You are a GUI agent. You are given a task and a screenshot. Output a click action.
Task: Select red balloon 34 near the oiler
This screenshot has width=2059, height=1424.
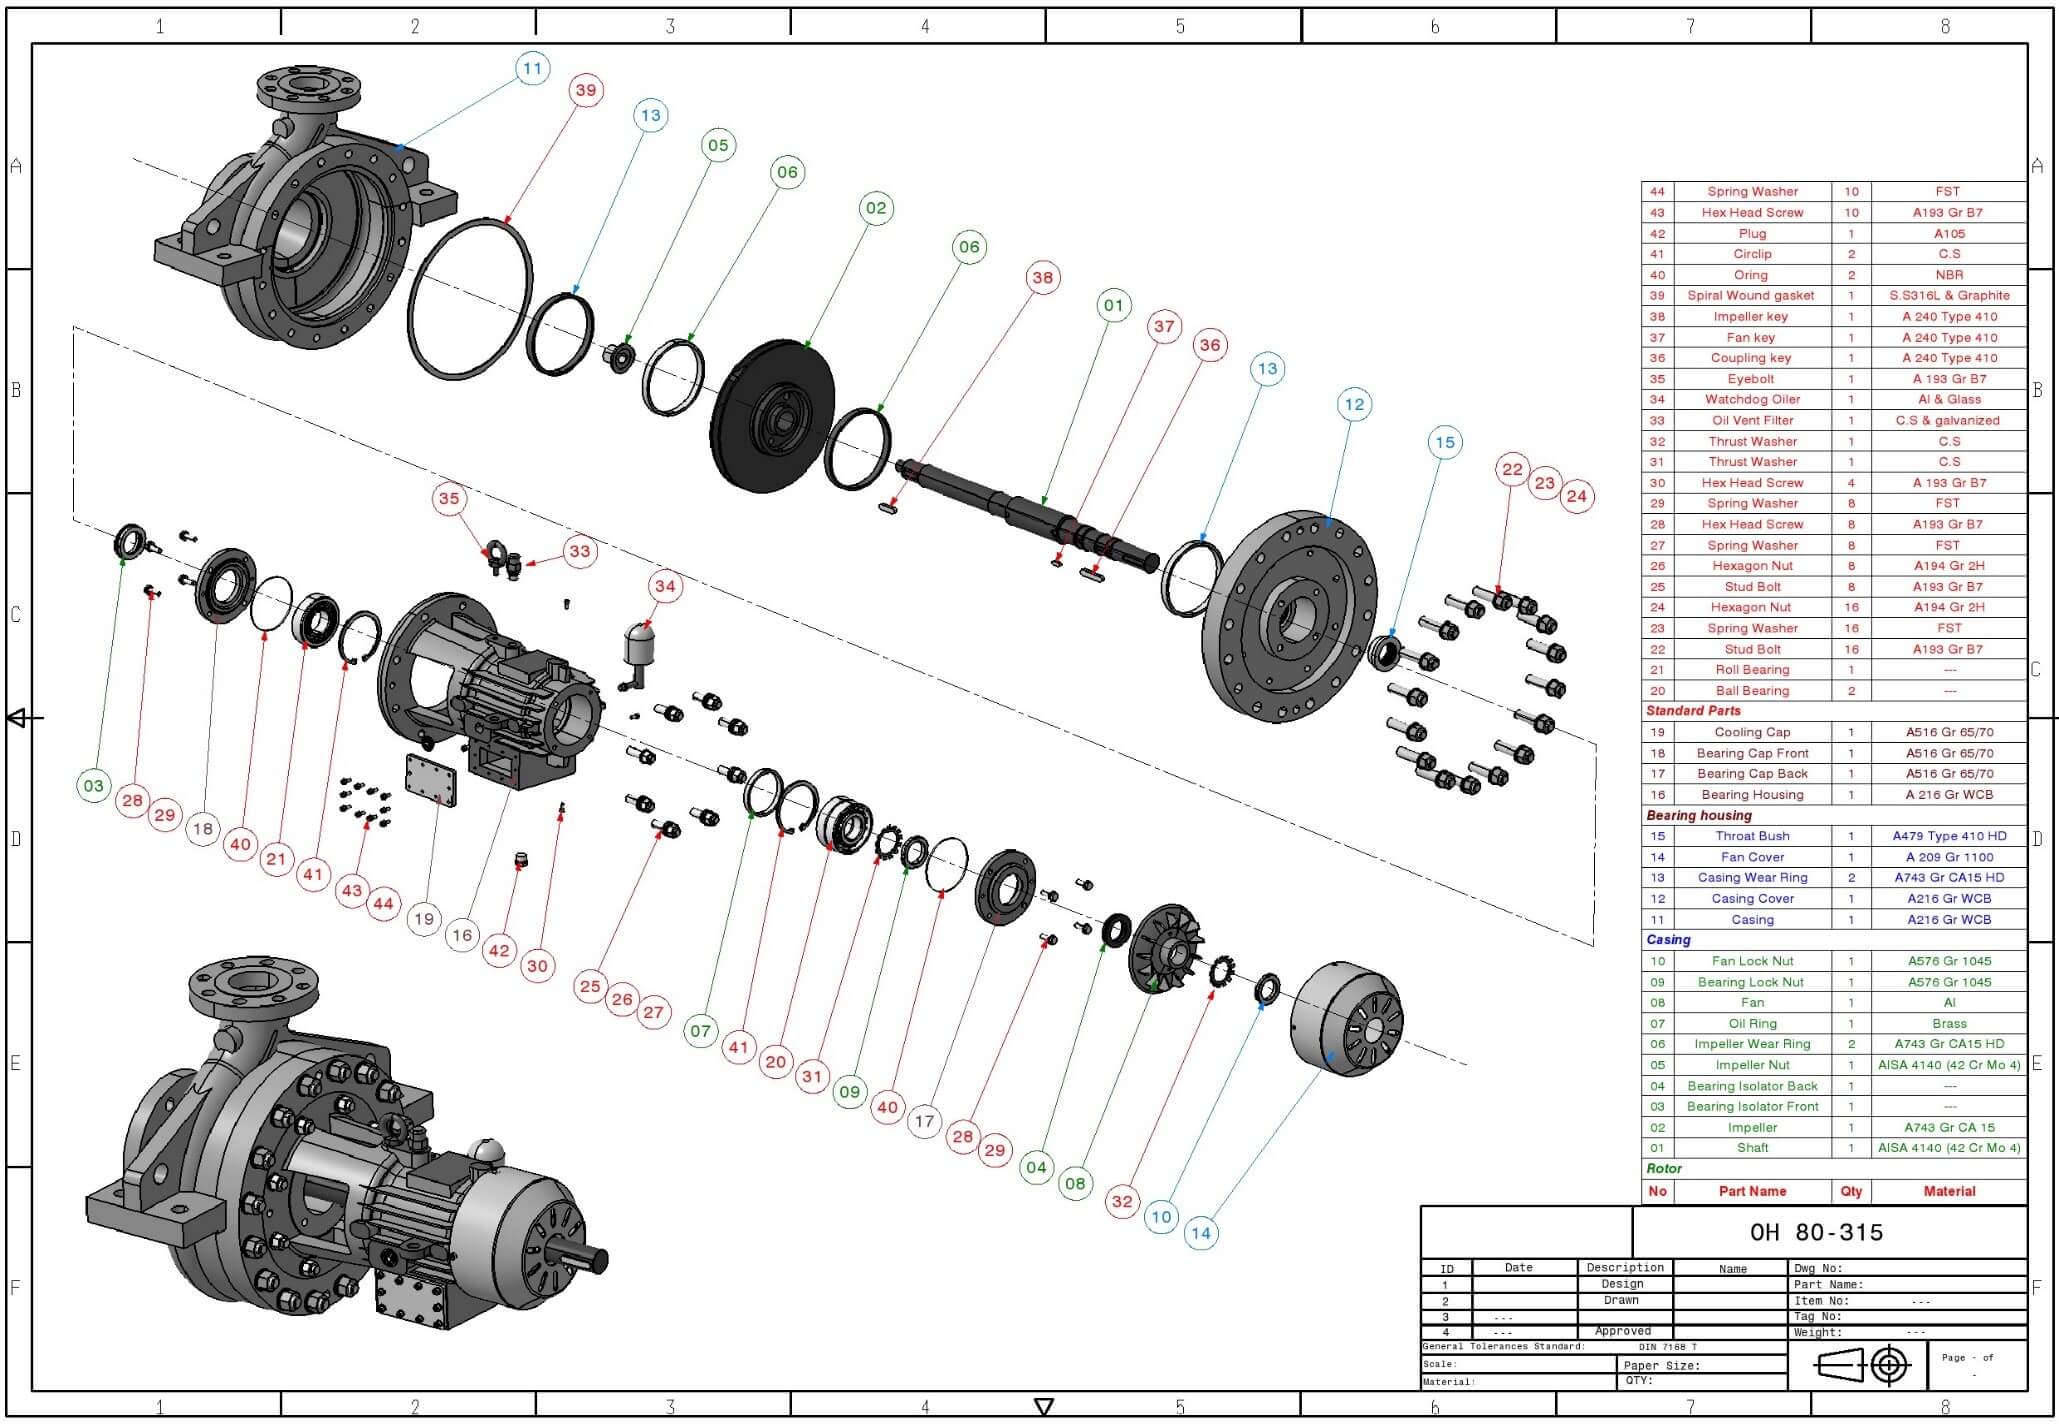coord(665,586)
